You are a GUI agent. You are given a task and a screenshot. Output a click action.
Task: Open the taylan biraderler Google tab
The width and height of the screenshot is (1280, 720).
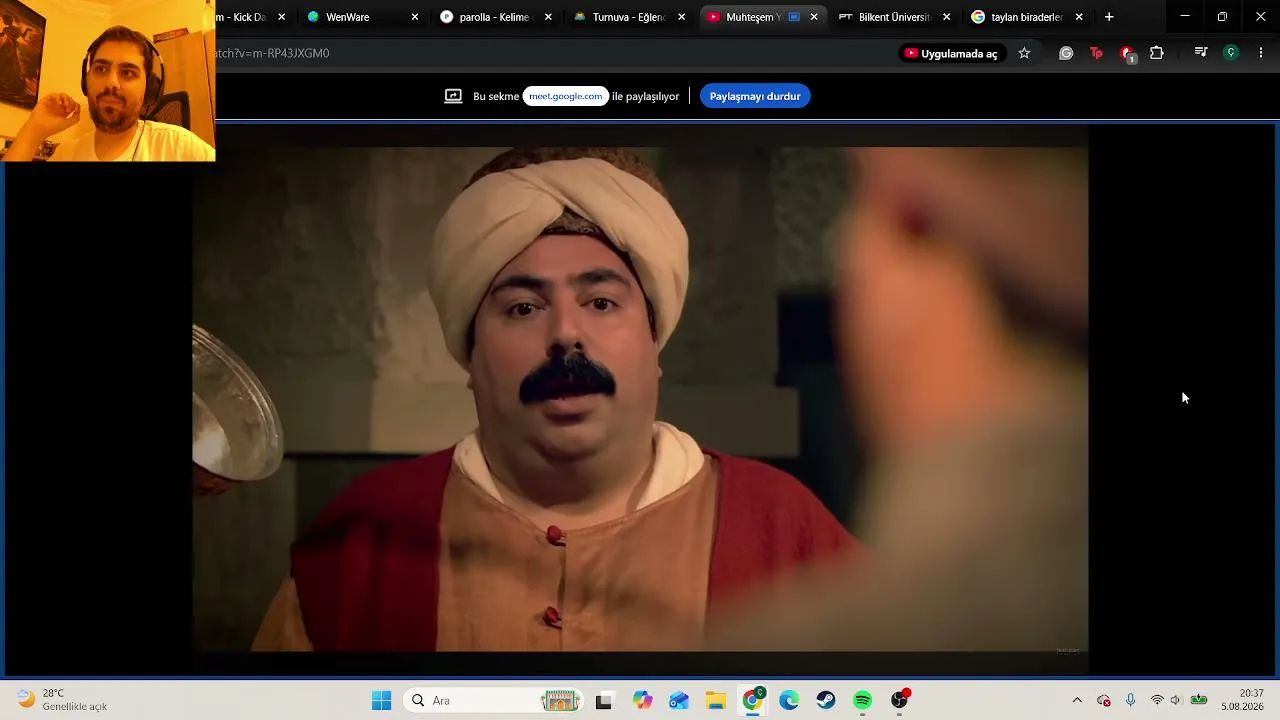point(1026,17)
